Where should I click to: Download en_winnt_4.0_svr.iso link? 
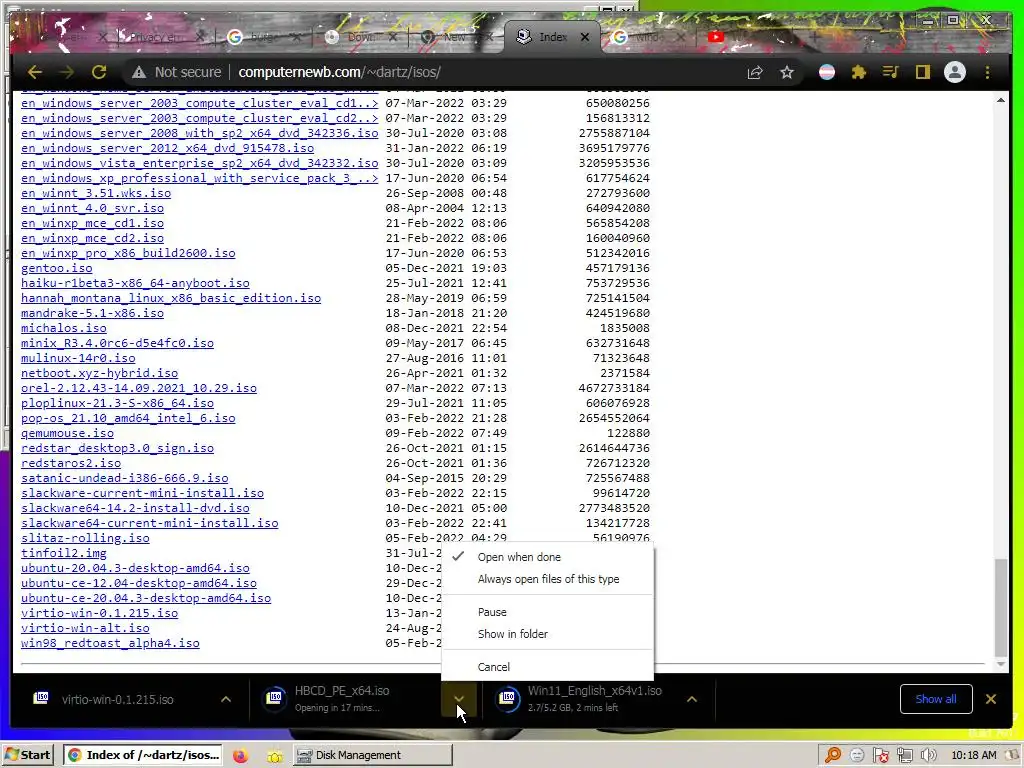pyautogui.click(x=92, y=208)
